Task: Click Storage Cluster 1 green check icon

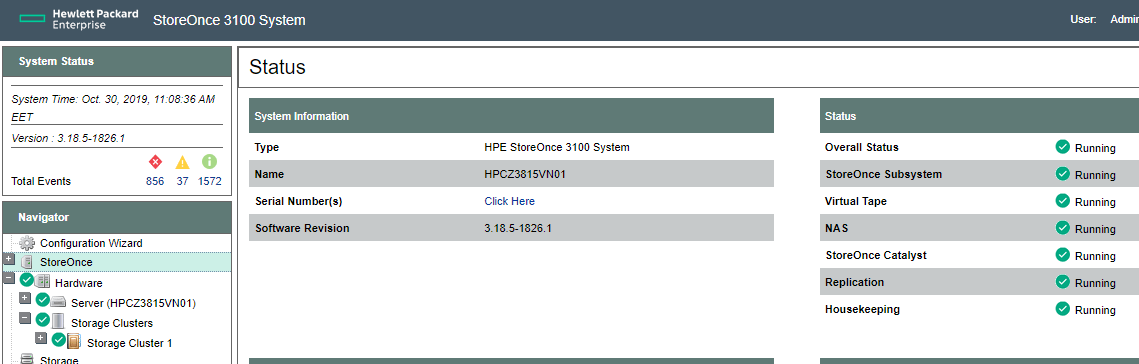Action: (x=59, y=339)
